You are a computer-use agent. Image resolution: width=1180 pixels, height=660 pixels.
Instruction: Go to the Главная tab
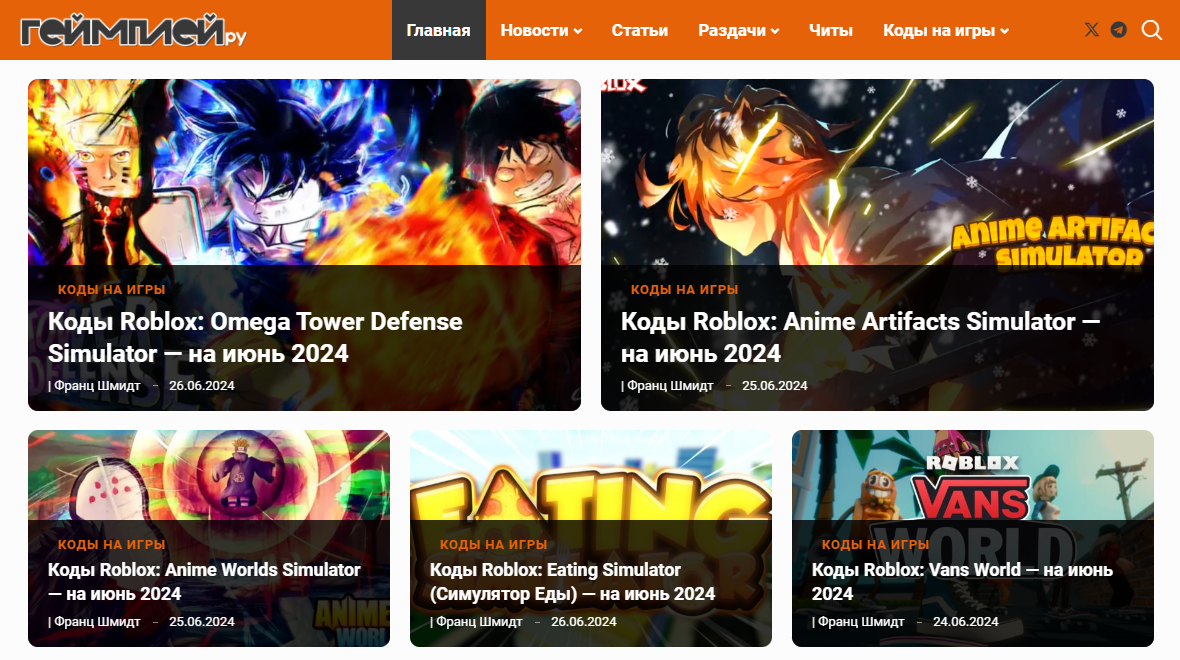pyautogui.click(x=439, y=30)
